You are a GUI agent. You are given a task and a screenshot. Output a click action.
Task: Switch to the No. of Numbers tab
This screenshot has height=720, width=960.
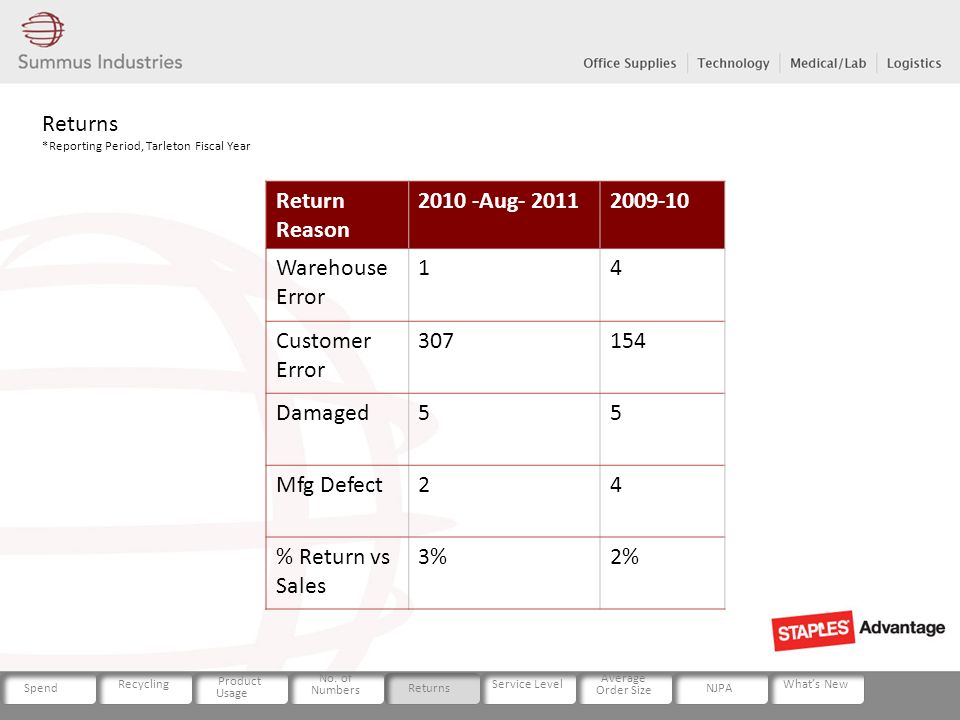pos(337,689)
